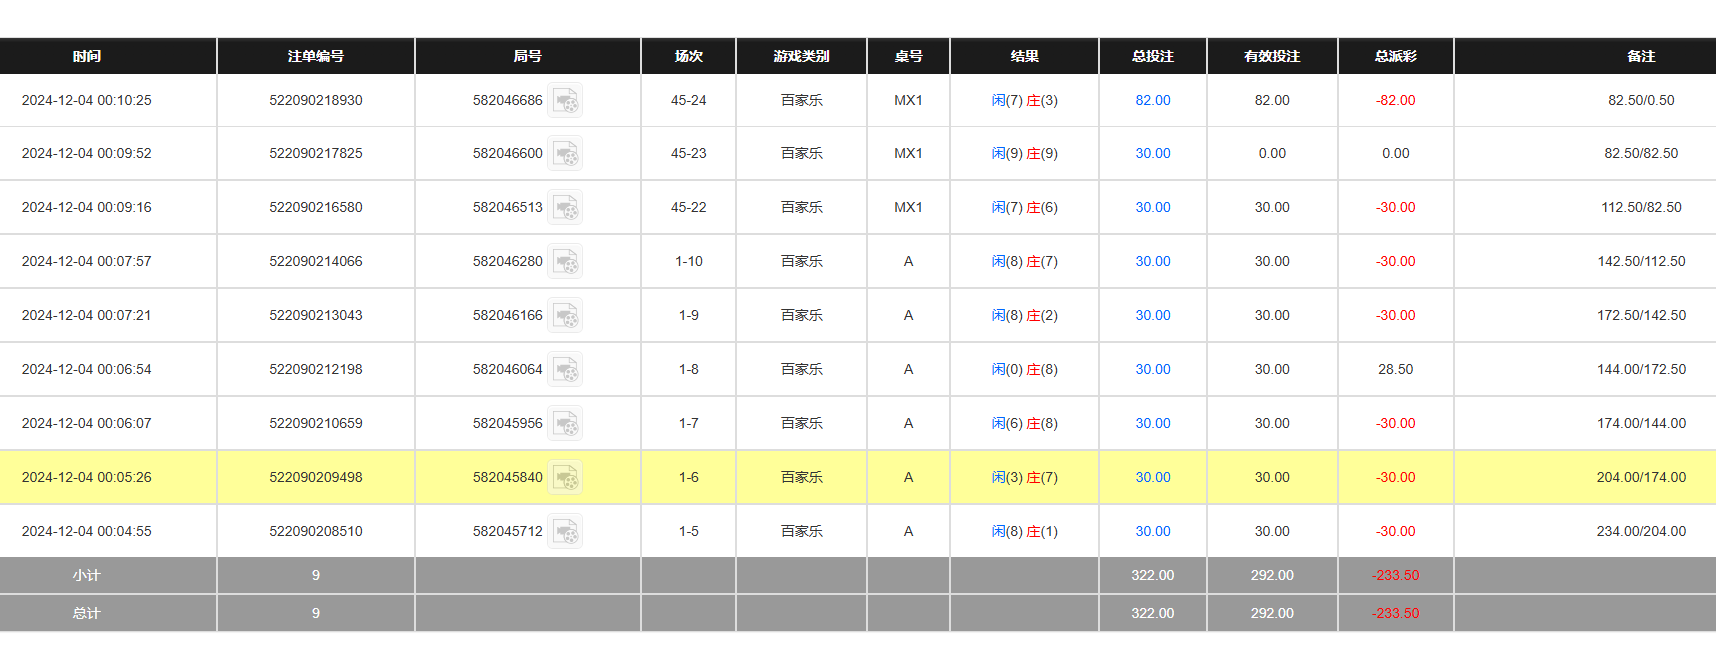Open bet amount link for order 522090217825
Screen dimensions: 1716x647
1152,154
